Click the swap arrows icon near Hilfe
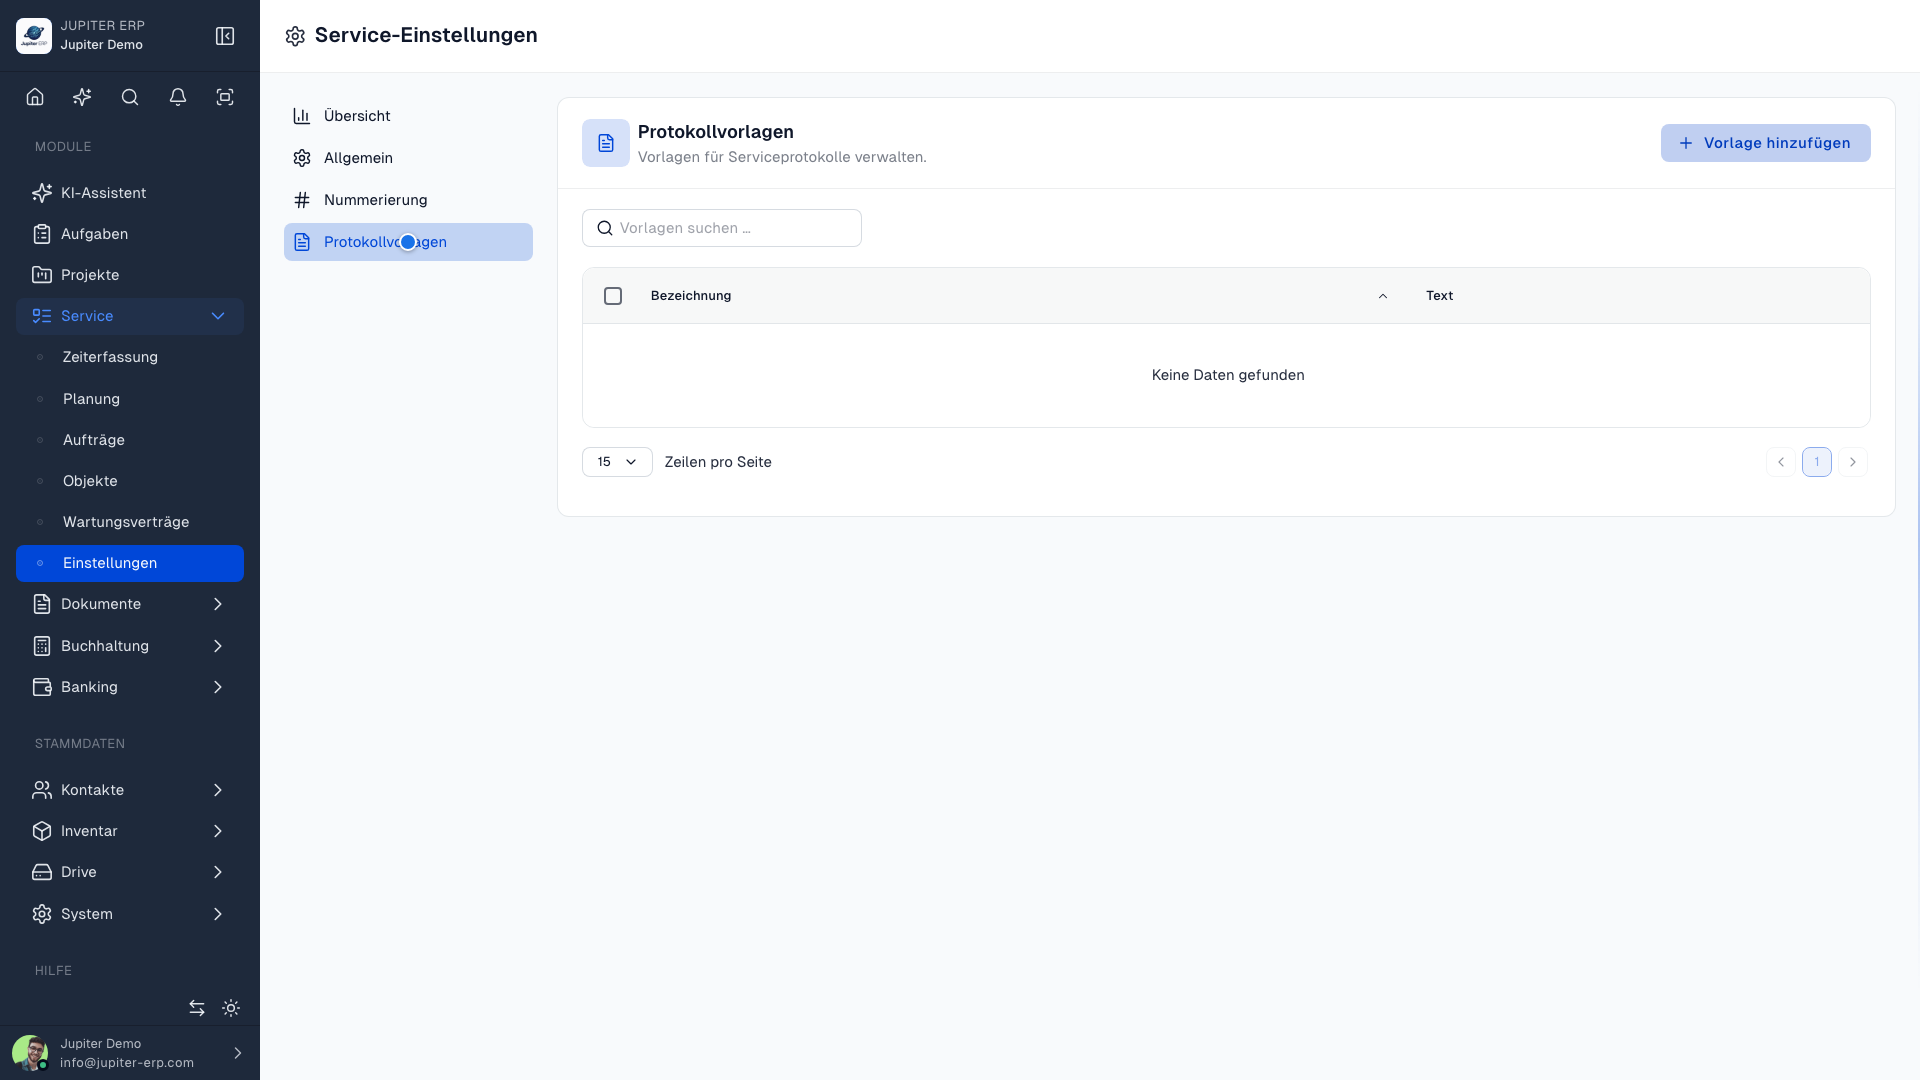The height and width of the screenshot is (1080, 1920). click(x=197, y=1008)
